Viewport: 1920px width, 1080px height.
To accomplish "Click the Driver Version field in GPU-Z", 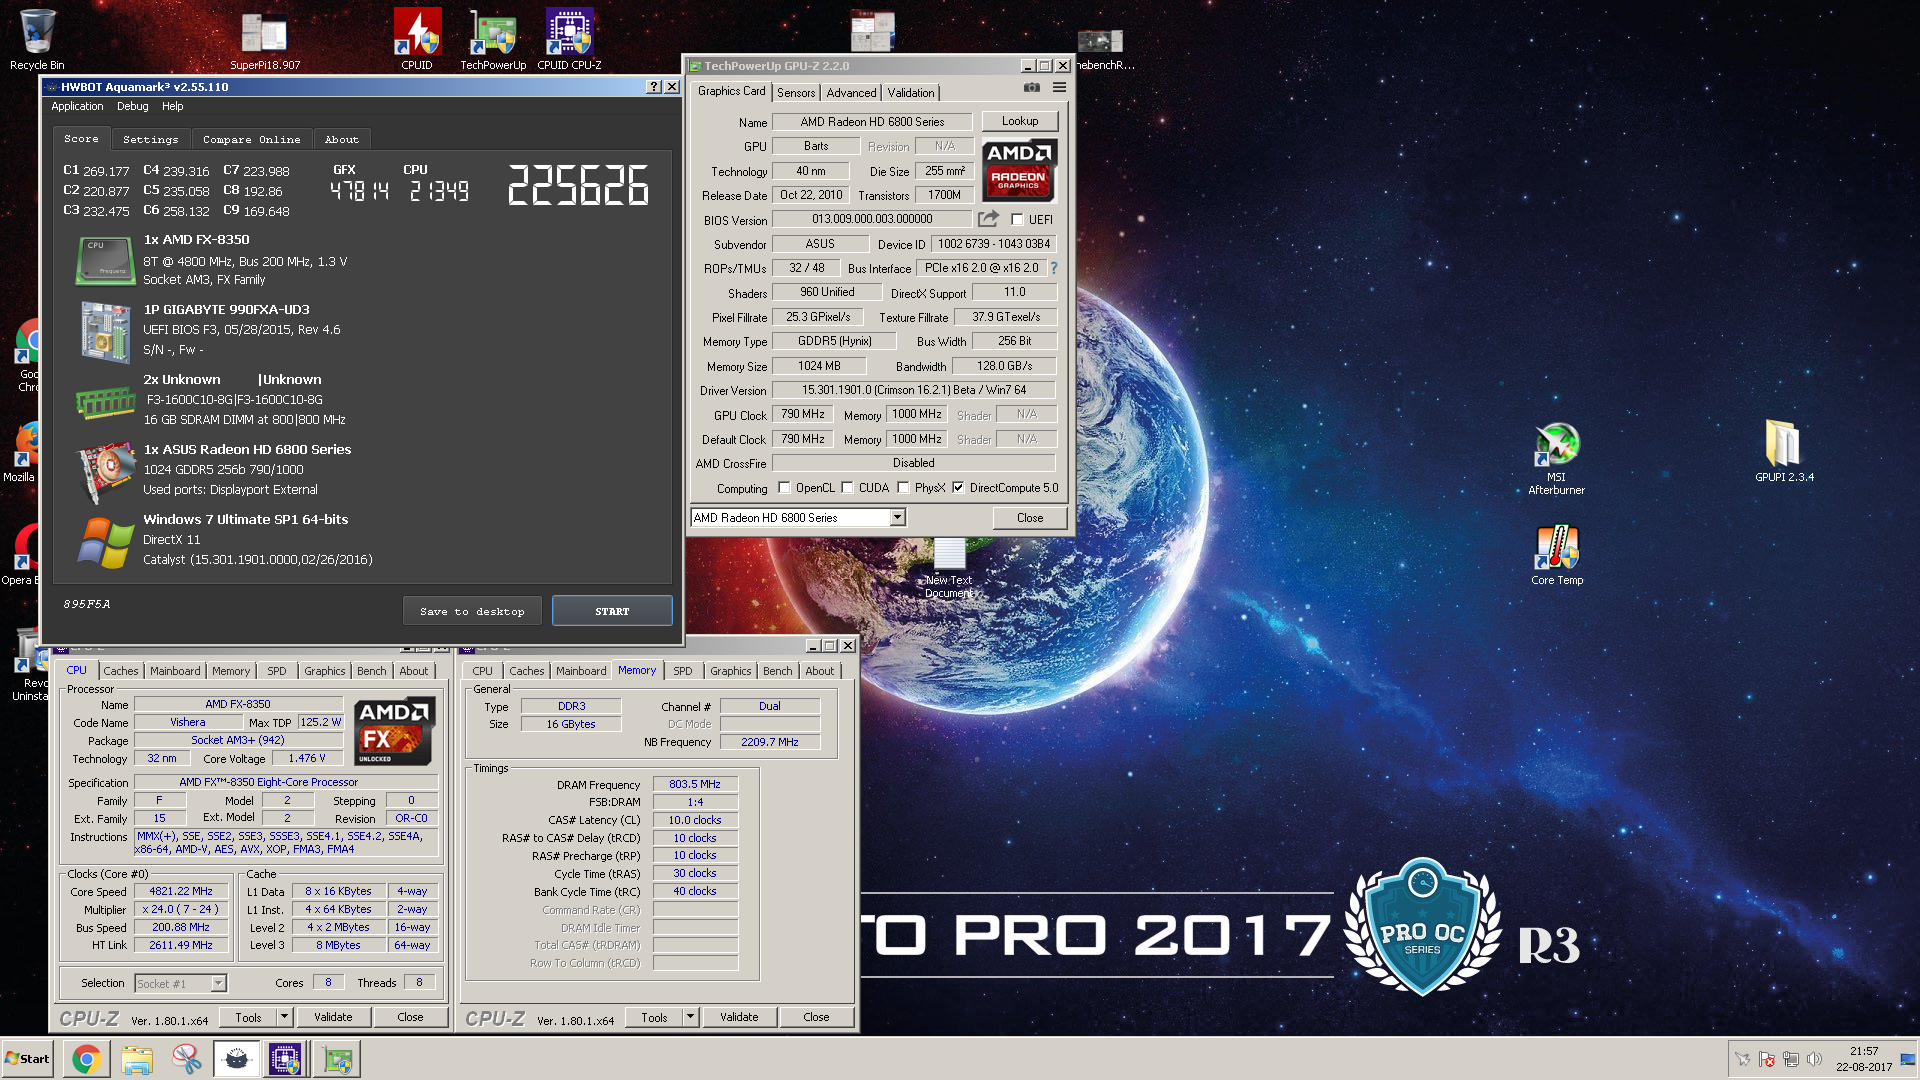I will (914, 390).
